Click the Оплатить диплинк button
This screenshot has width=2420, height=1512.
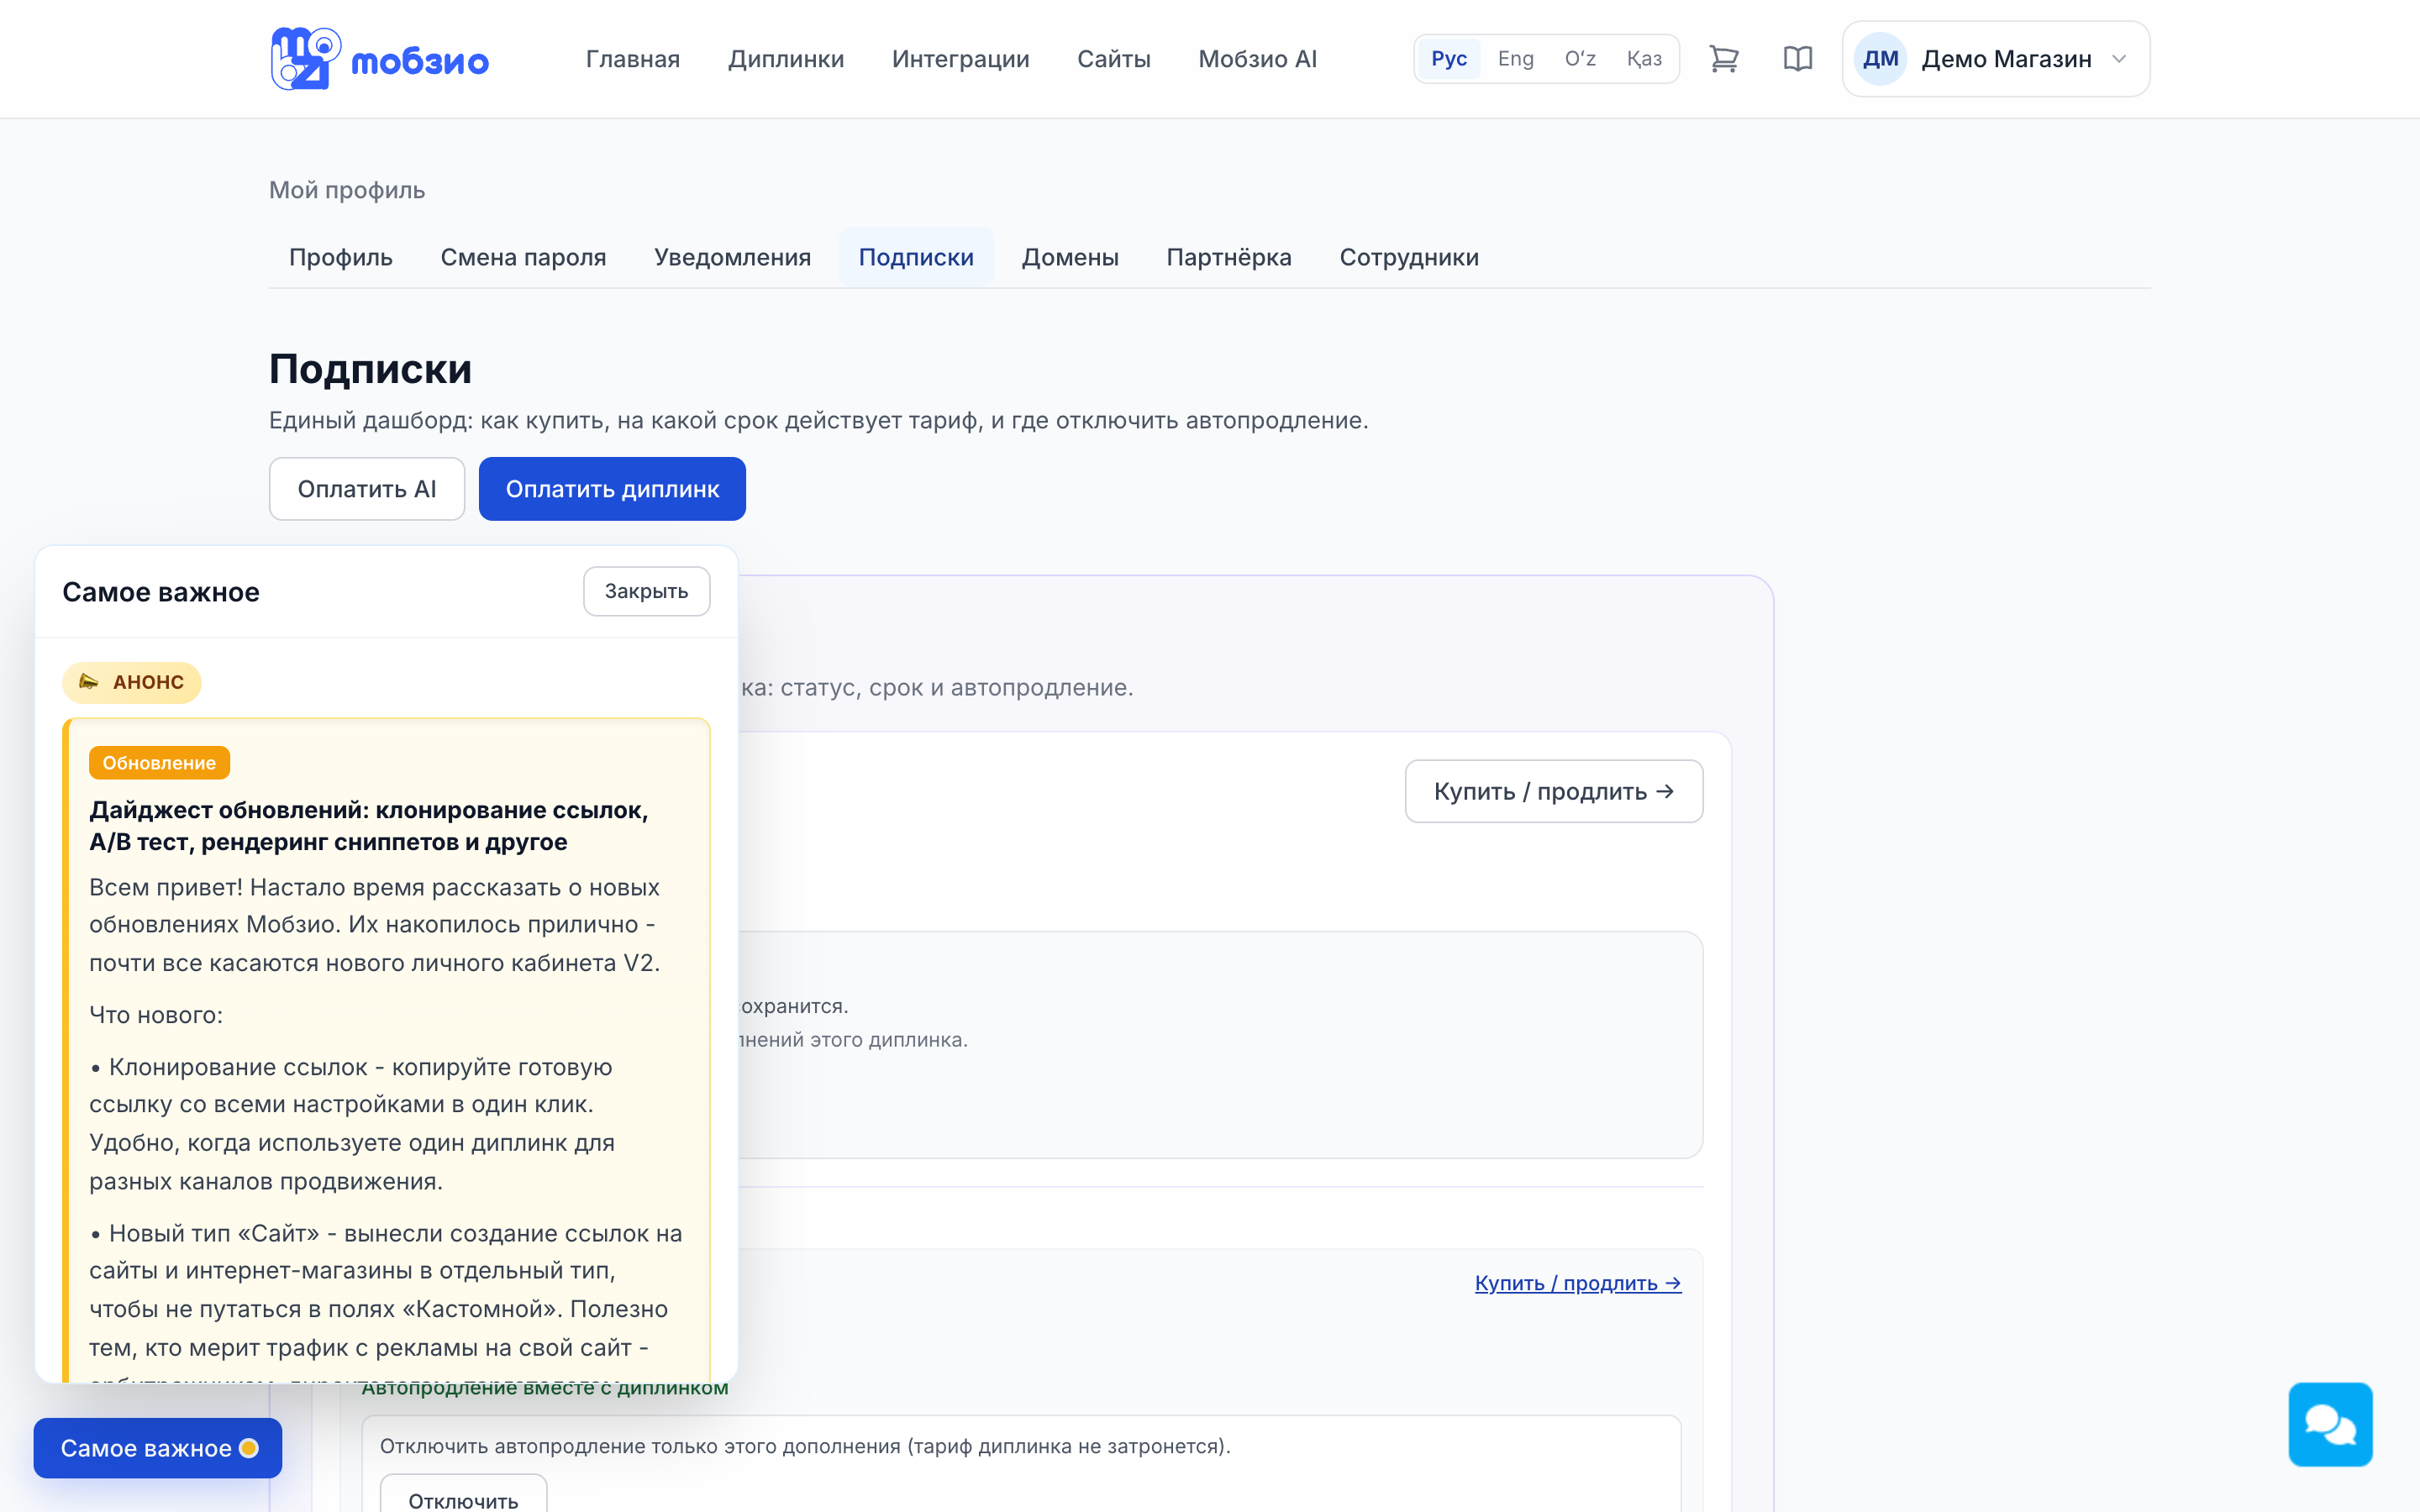coord(612,489)
